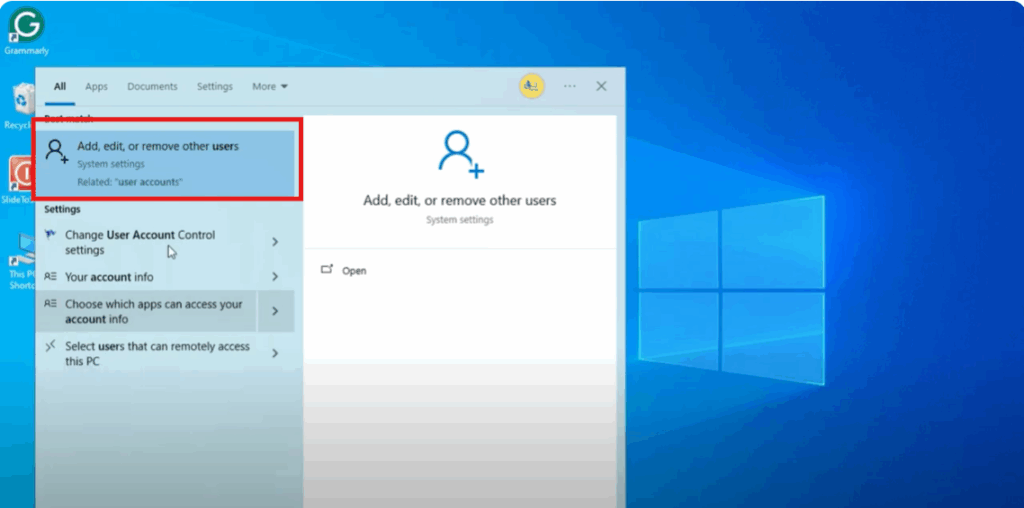This screenshot has width=1024, height=508.
Task: Click Open in the preview pane
Action: [354, 270]
